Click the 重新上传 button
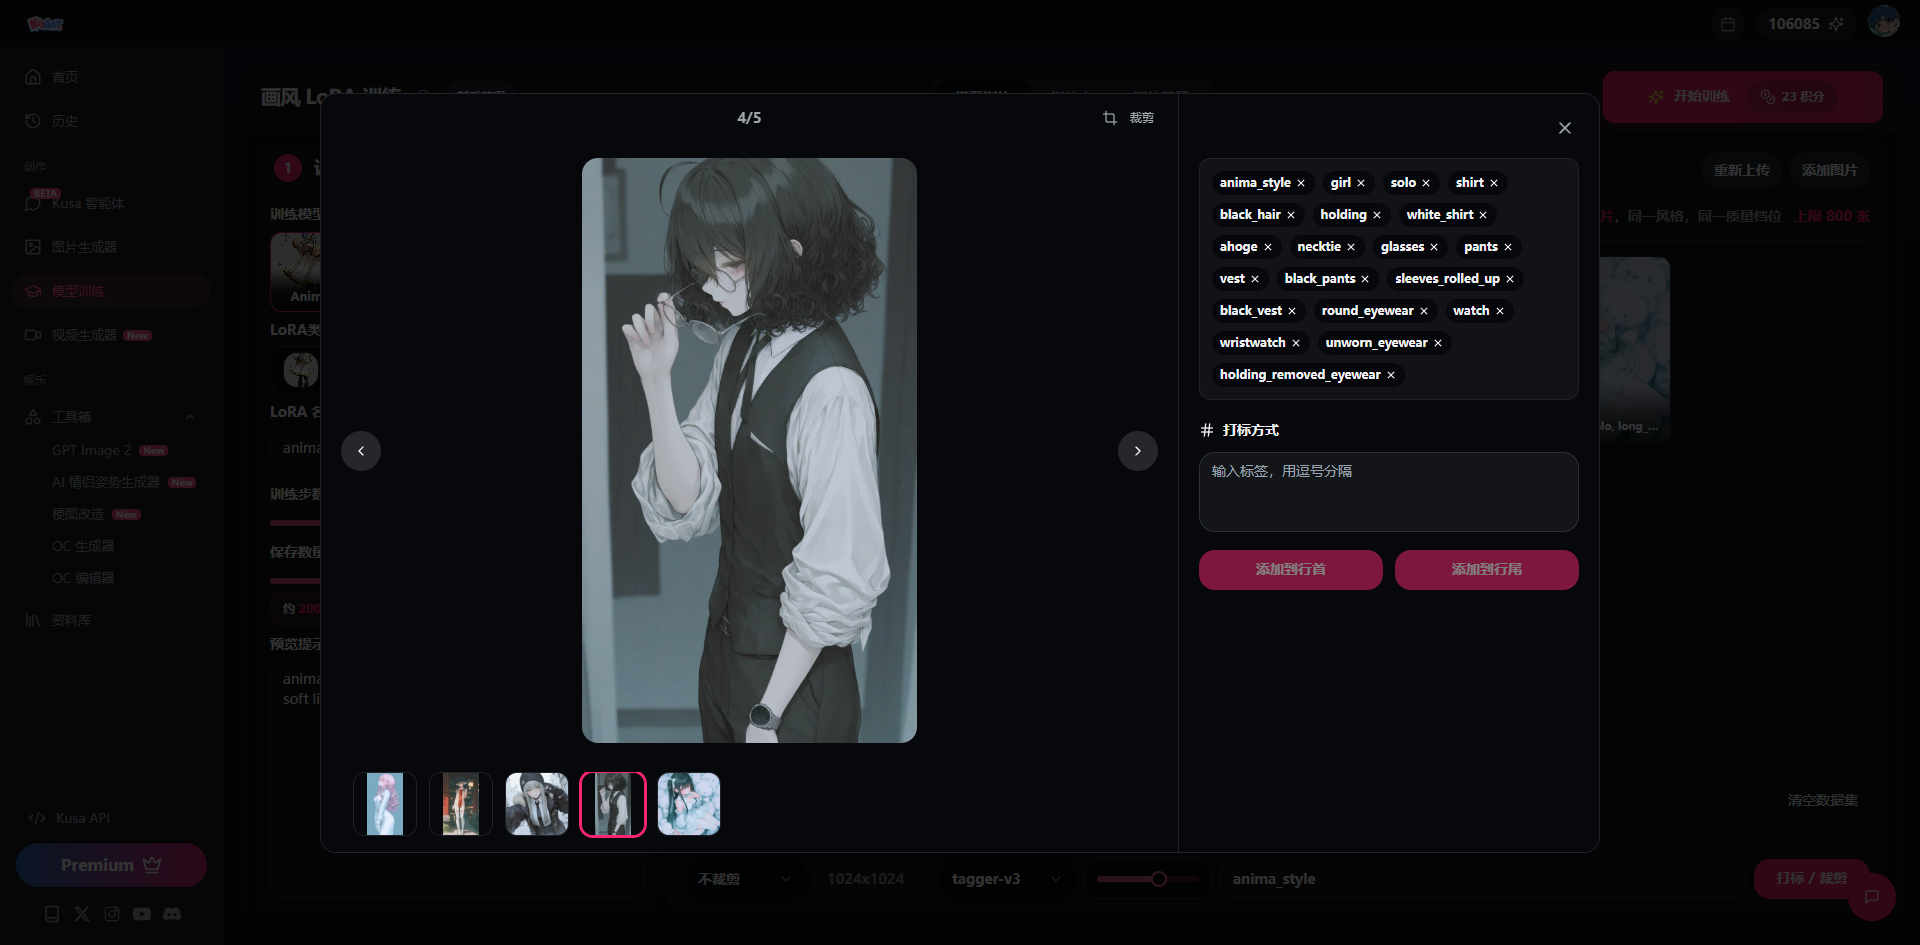Image resolution: width=1920 pixels, height=945 pixels. point(1742,170)
